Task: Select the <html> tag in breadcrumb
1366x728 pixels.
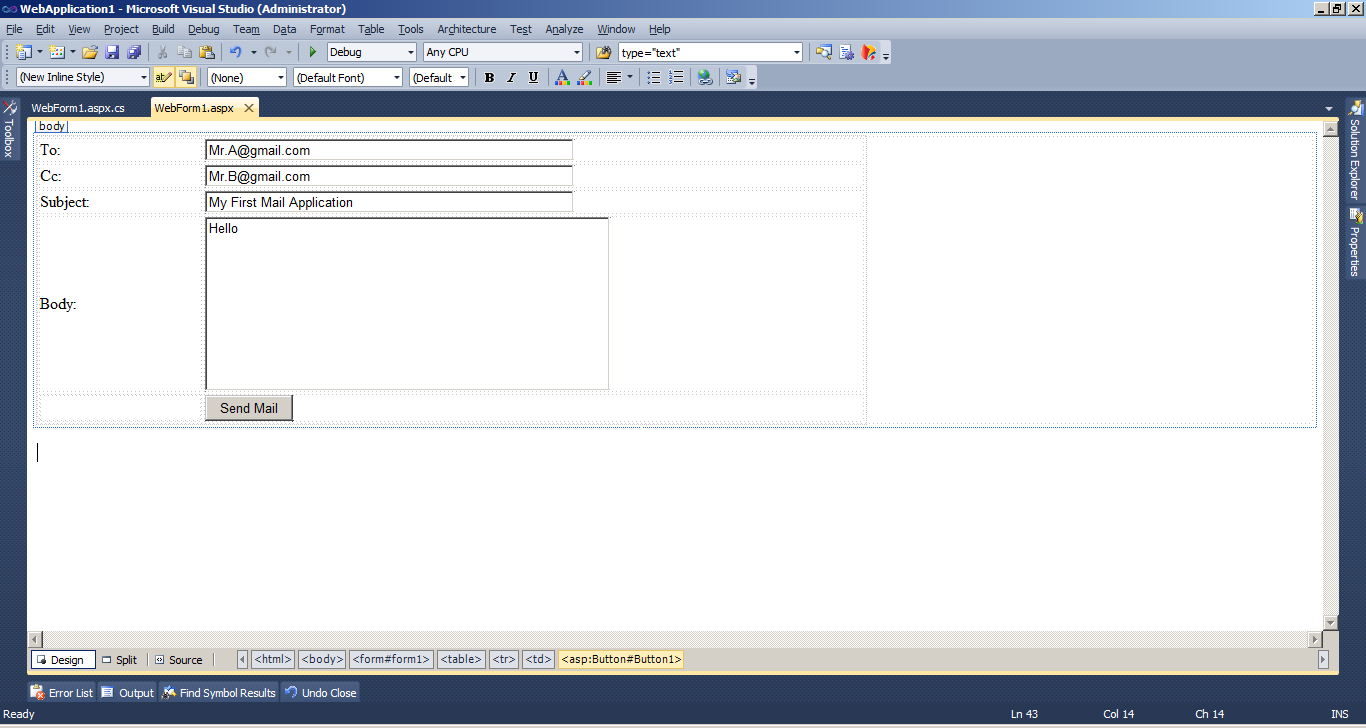Action: pos(273,660)
